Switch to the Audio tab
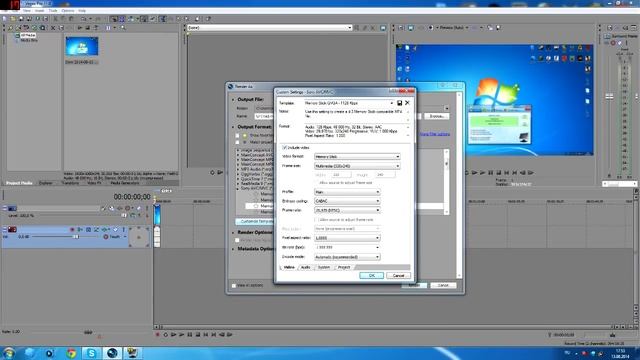 point(305,267)
